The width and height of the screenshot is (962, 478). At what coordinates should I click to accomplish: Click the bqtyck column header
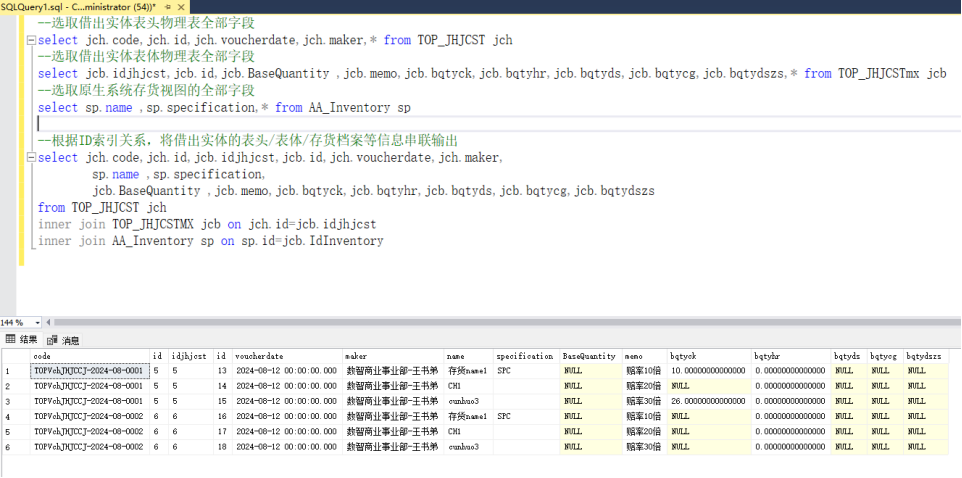click(710, 356)
